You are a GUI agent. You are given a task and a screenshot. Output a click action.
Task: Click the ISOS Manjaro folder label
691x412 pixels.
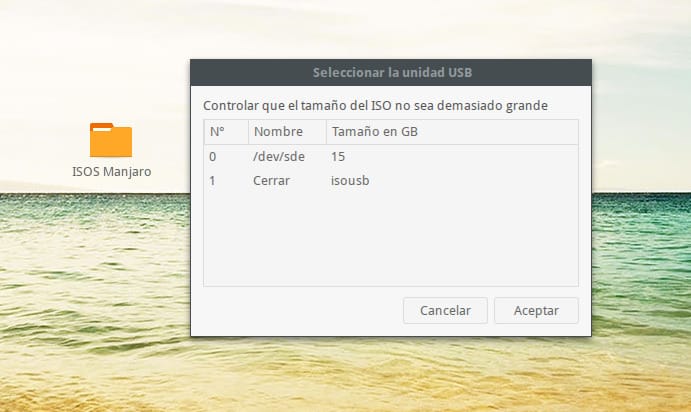coord(111,171)
